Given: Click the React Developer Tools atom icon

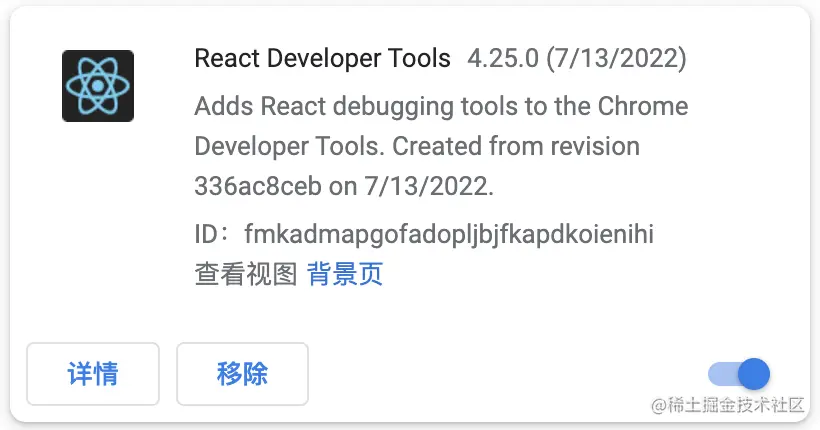Looking at the screenshot, I should 98,86.
